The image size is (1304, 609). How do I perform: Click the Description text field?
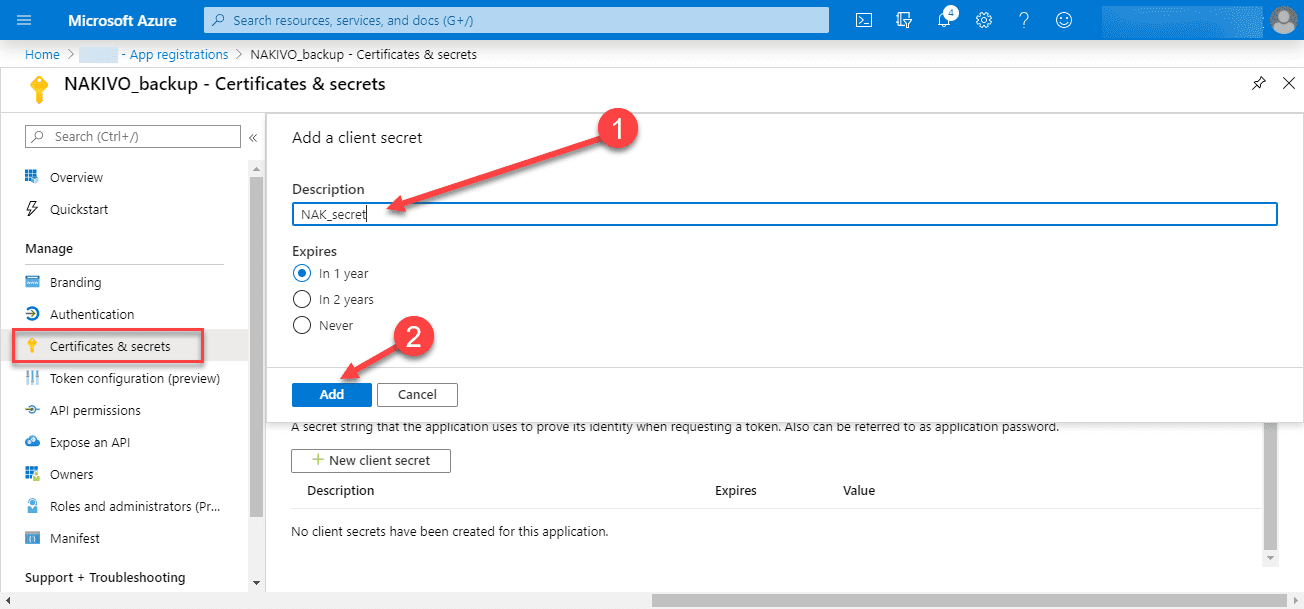coord(784,214)
